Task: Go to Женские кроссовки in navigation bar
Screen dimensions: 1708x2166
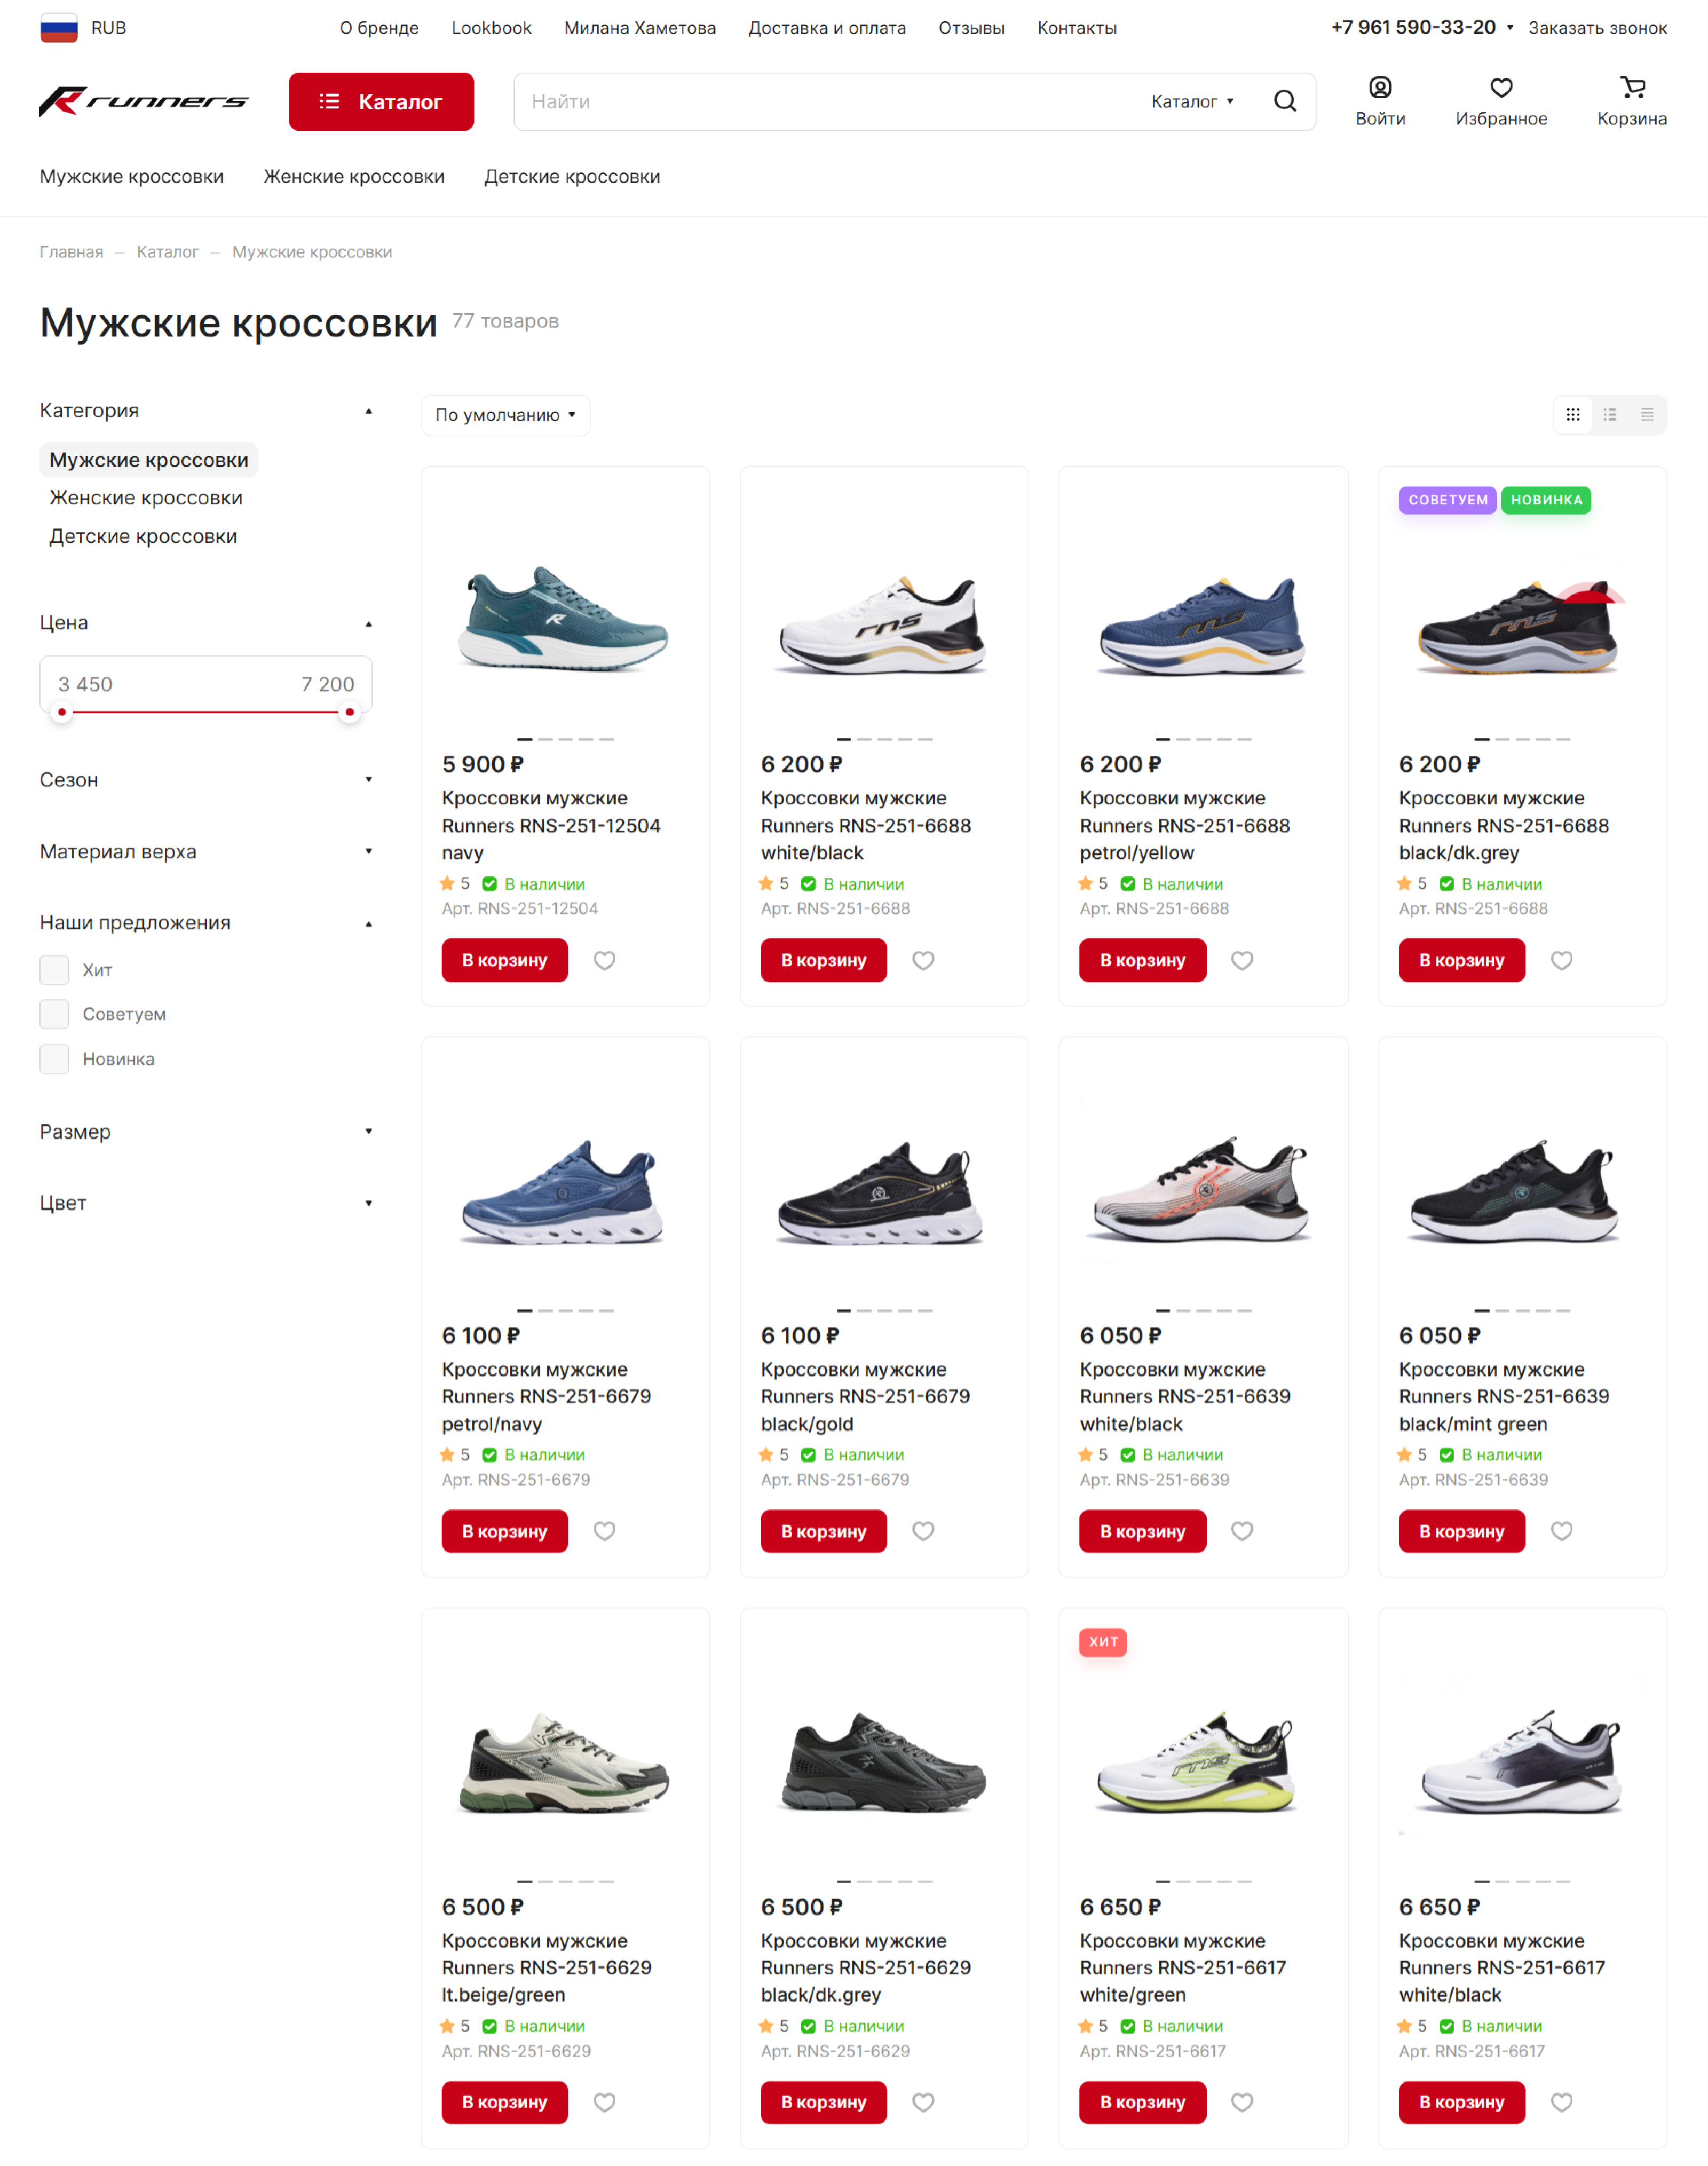Action: pyautogui.click(x=354, y=177)
